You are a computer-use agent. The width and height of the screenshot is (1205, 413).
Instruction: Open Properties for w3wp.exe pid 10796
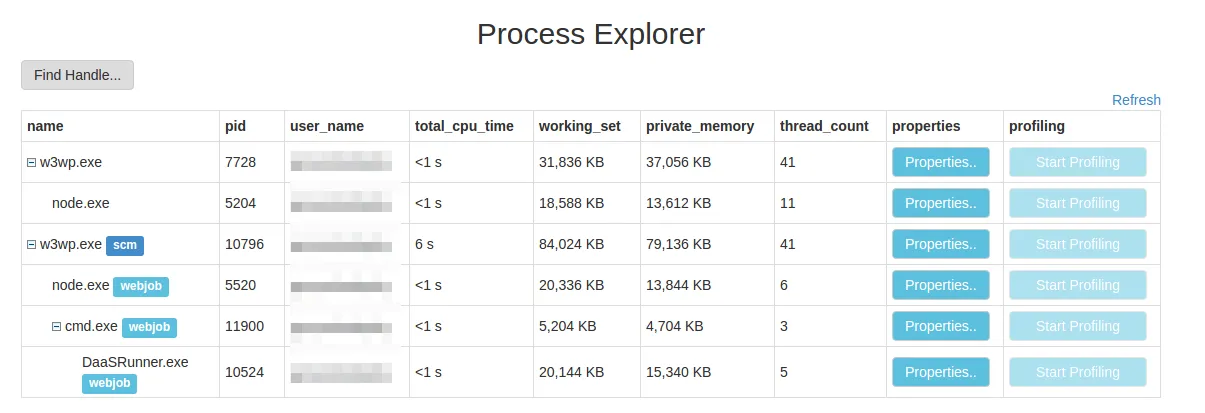(x=940, y=244)
